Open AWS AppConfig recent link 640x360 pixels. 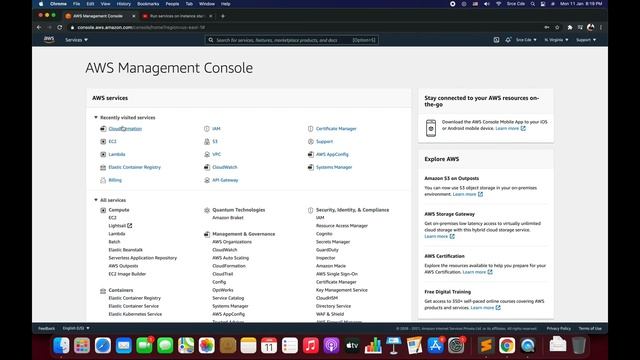pyautogui.click(x=332, y=154)
